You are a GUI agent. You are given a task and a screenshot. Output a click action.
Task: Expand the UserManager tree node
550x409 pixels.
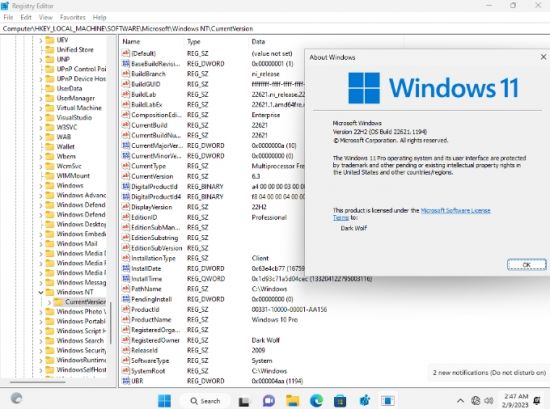click(x=41, y=99)
